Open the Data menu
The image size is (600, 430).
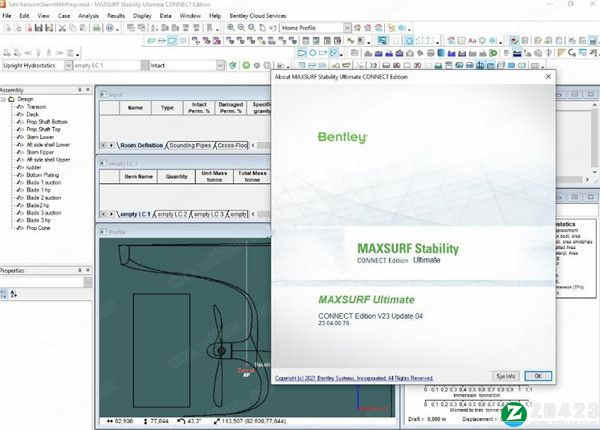(165, 16)
